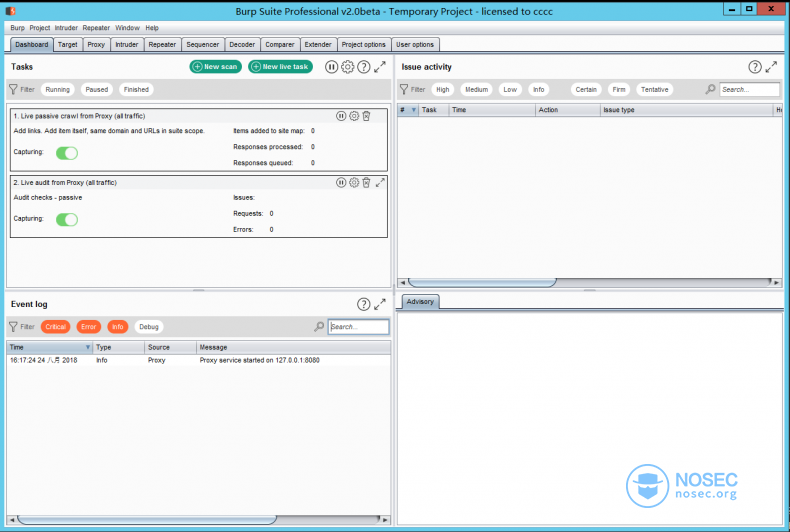Toggle Capturing for Live passive crawl
This screenshot has height=532, width=790.
pos(67,153)
